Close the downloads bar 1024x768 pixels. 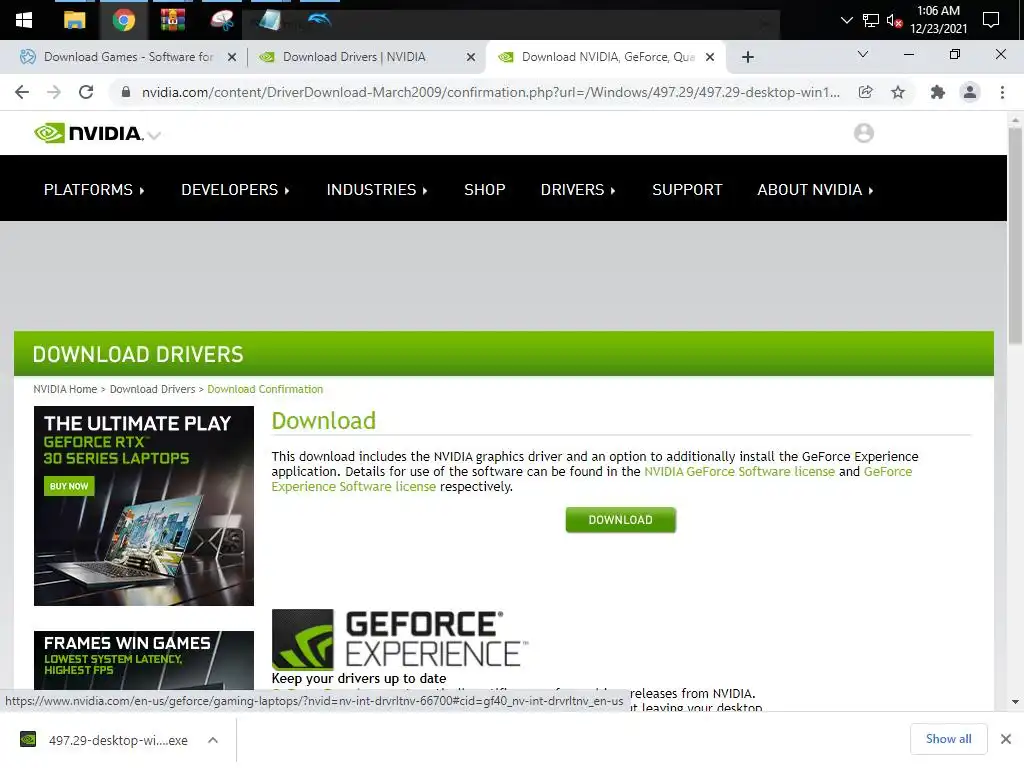click(x=1006, y=739)
